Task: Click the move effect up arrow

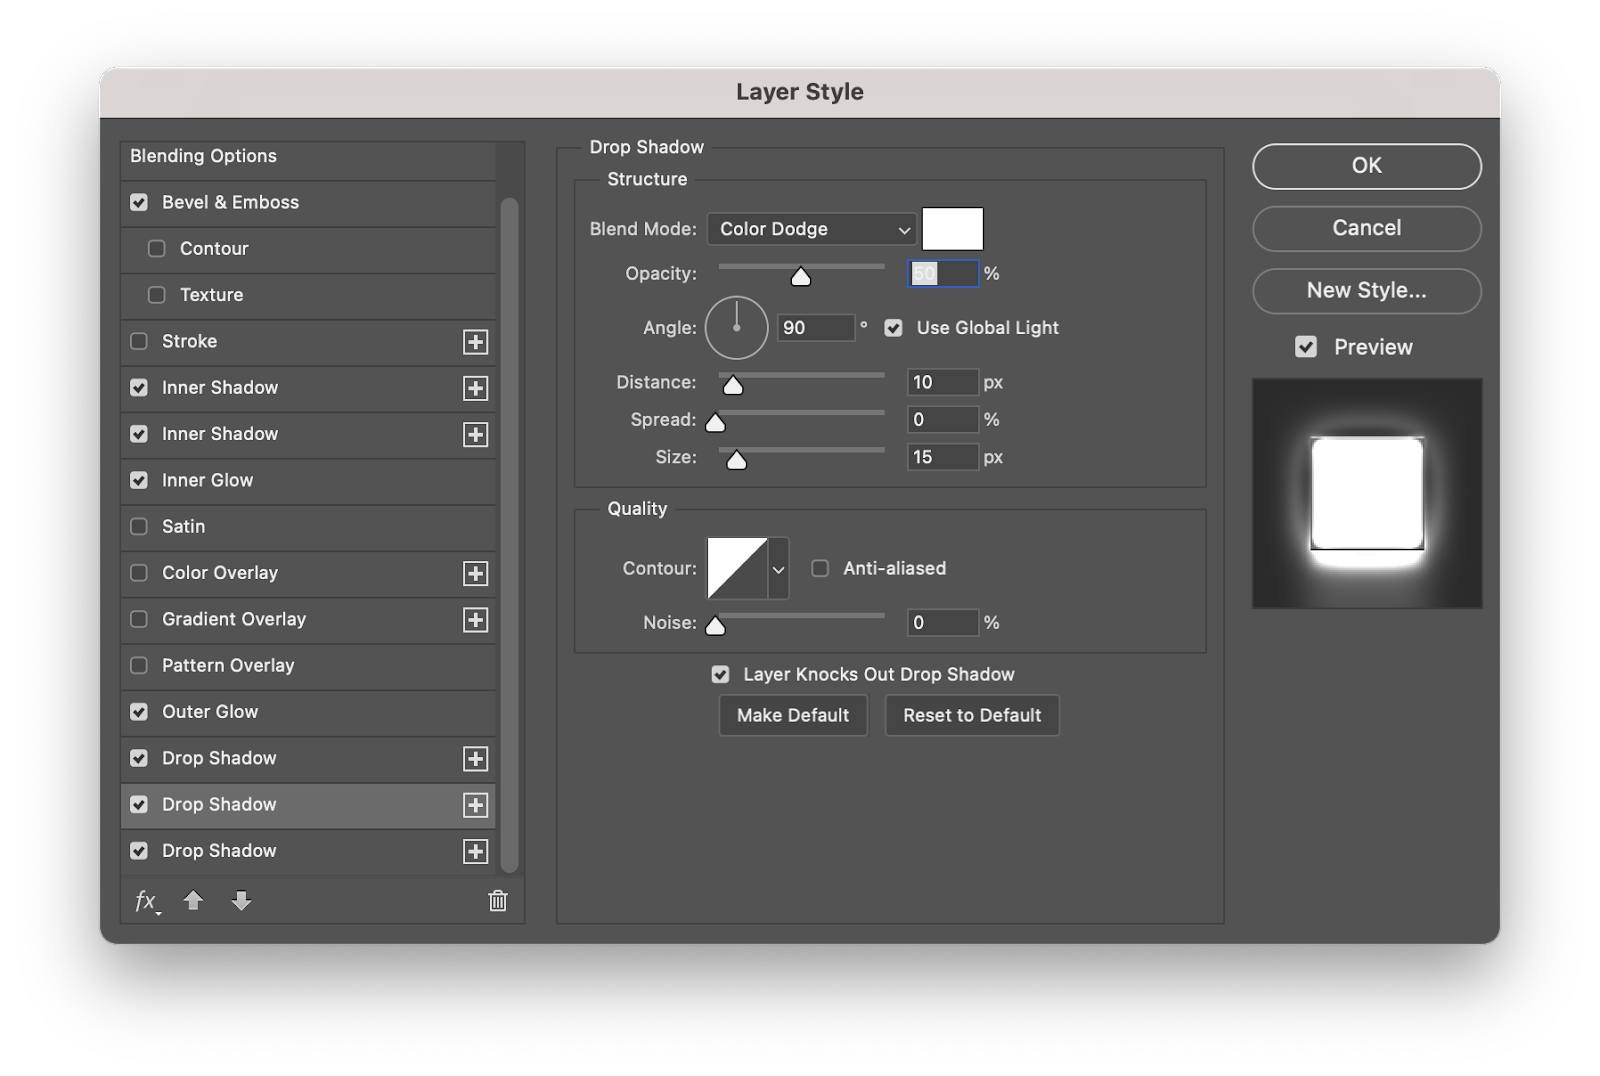Action: click(x=193, y=901)
